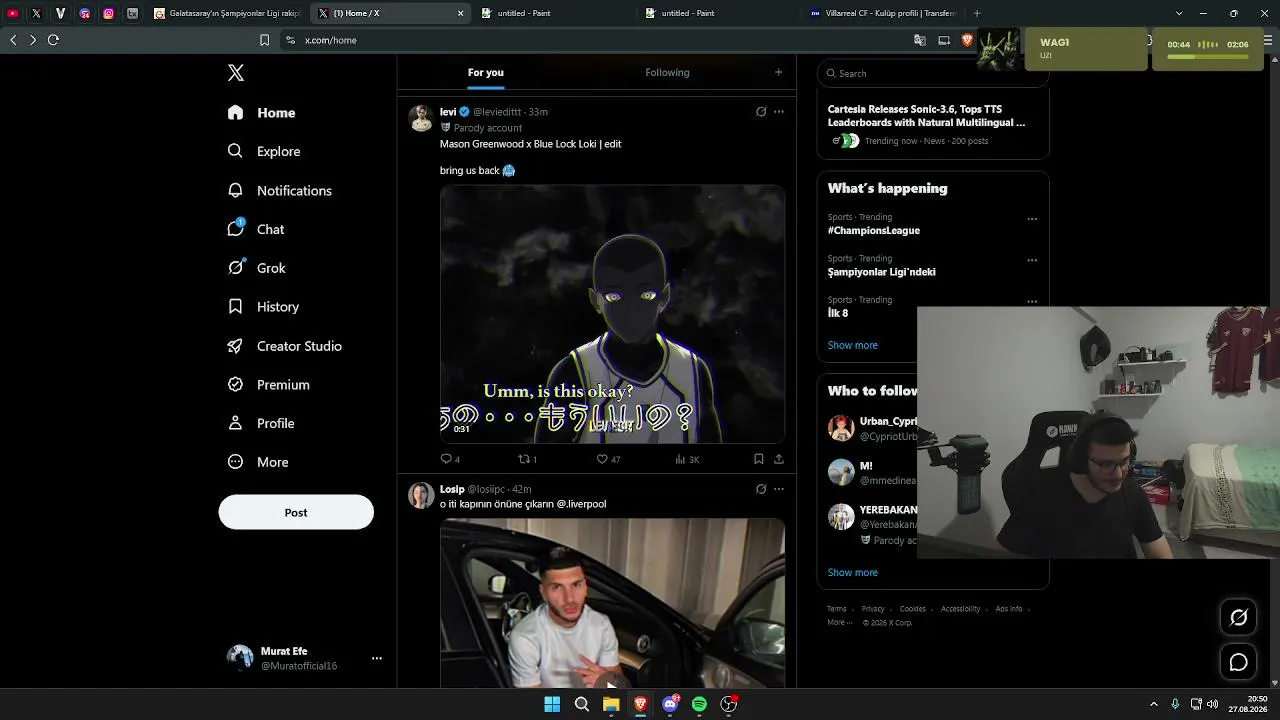Click the white Post button
The height and width of the screenshot is (720, 1280).
point(296,512)
